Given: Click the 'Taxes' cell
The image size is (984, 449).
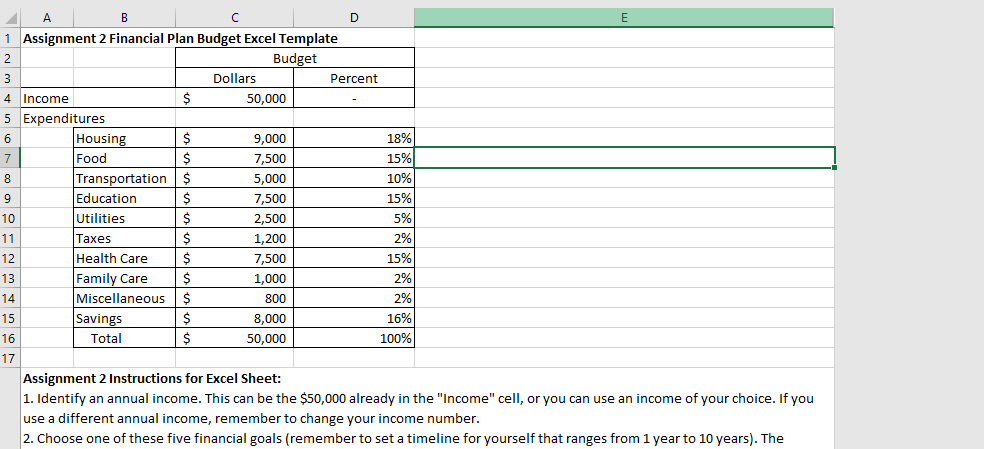Looking at the screenshot, I should (x=124, y=239).
